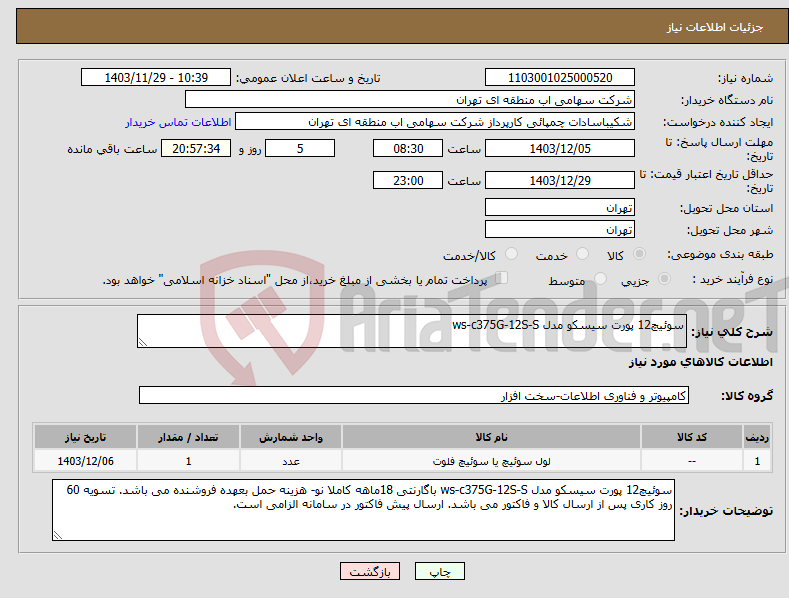The image size is (789, 598).
Task: Click the توضیحات خریدار textarea
Action: [363, 510]
